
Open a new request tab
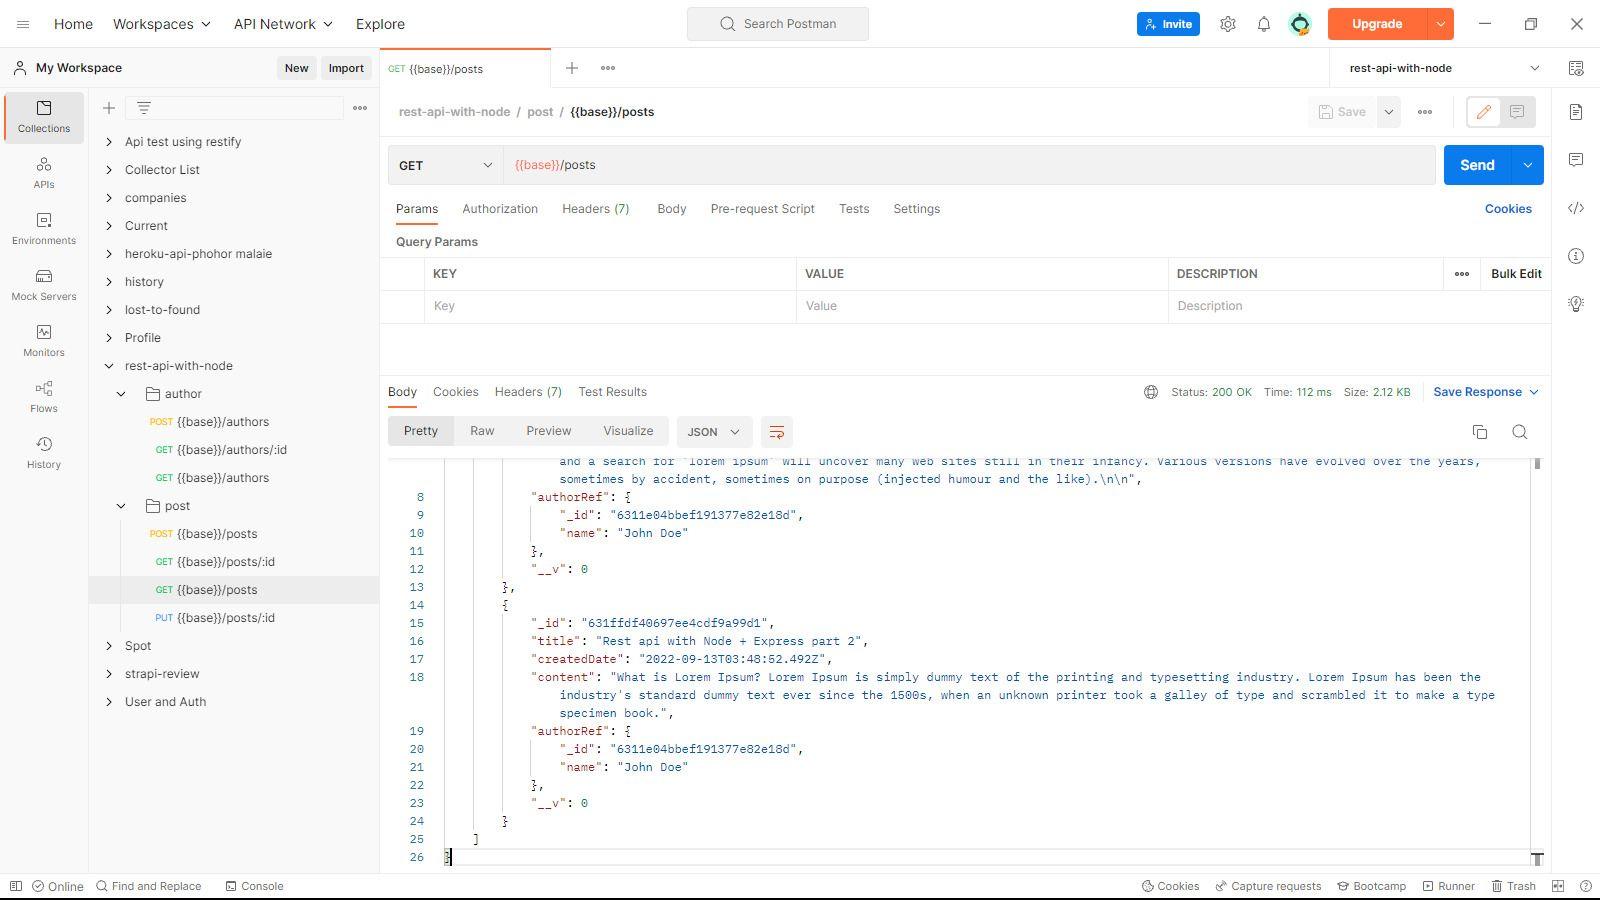coord(572,68)
